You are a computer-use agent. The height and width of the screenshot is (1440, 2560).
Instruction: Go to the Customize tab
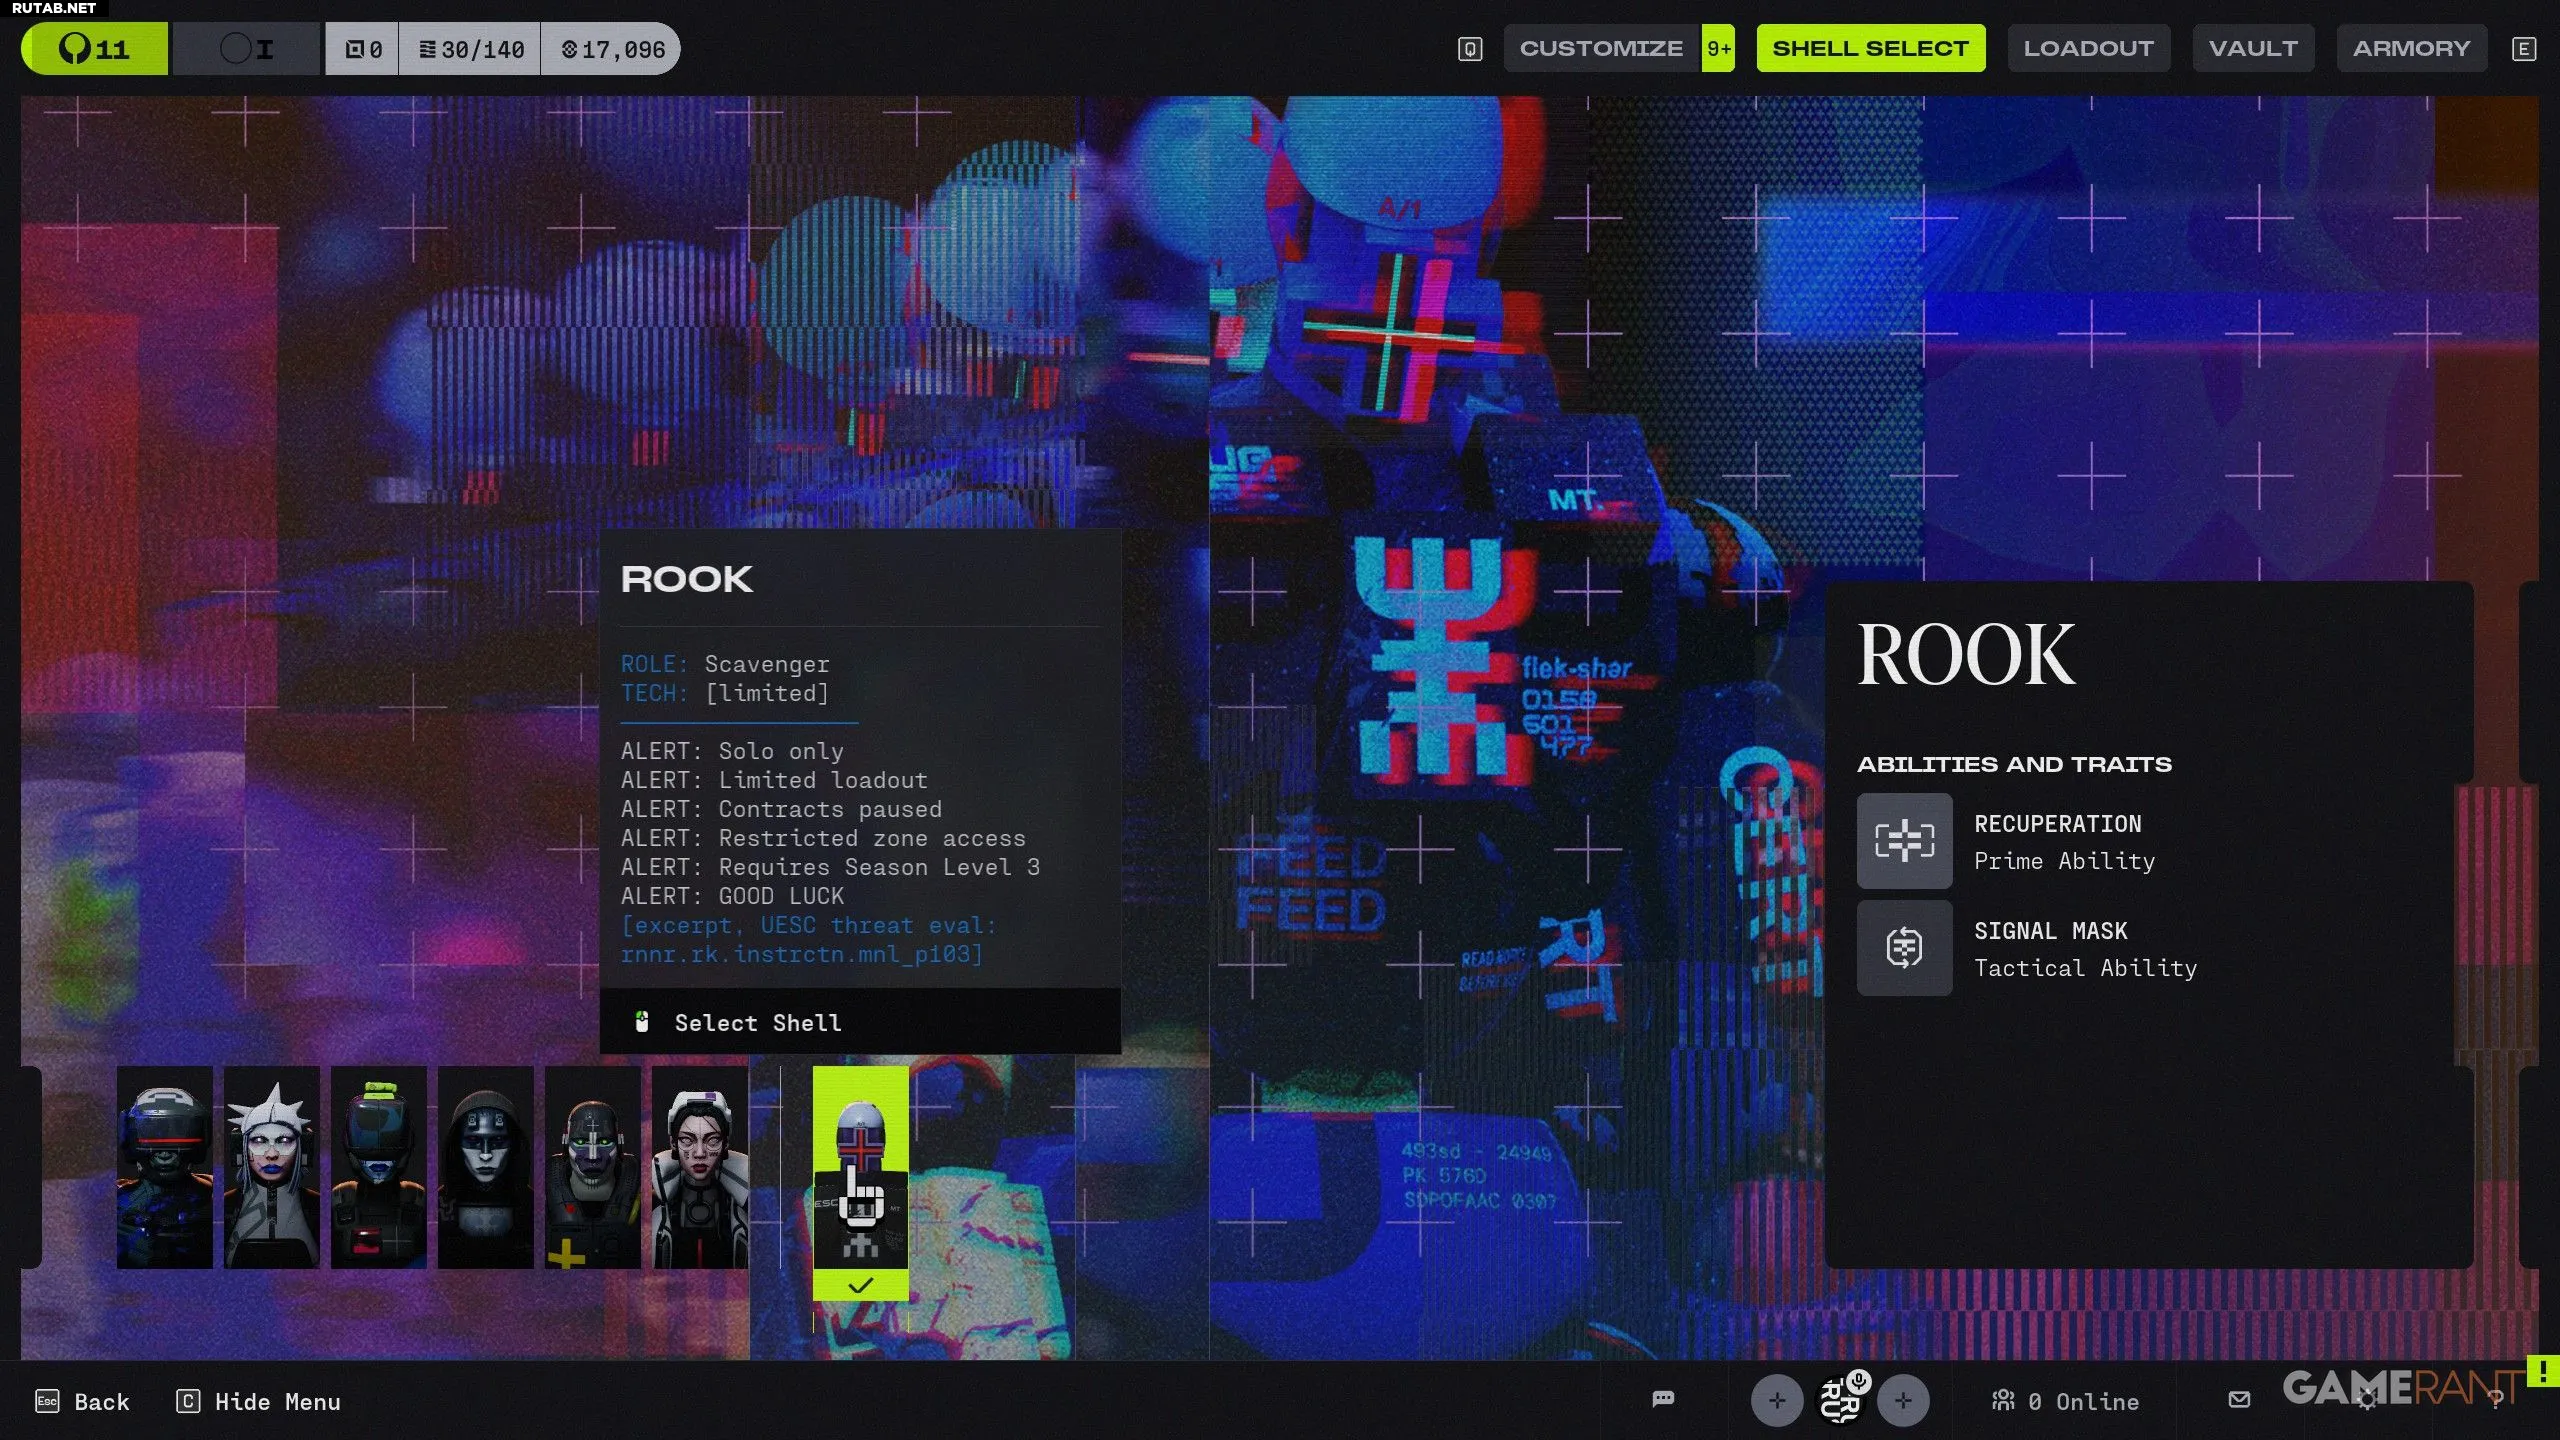[1601, 48]
